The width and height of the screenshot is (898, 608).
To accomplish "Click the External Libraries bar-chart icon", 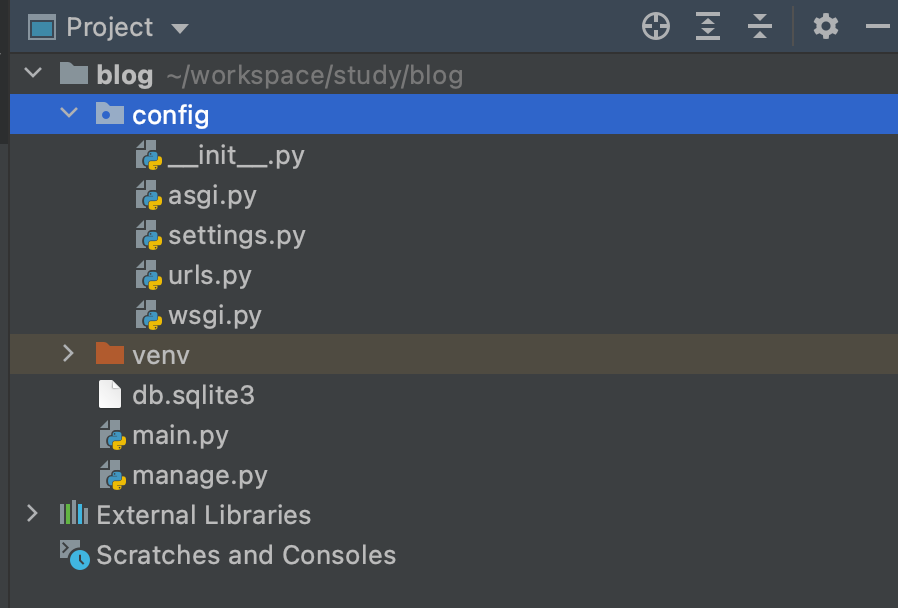I will (74, 514).
